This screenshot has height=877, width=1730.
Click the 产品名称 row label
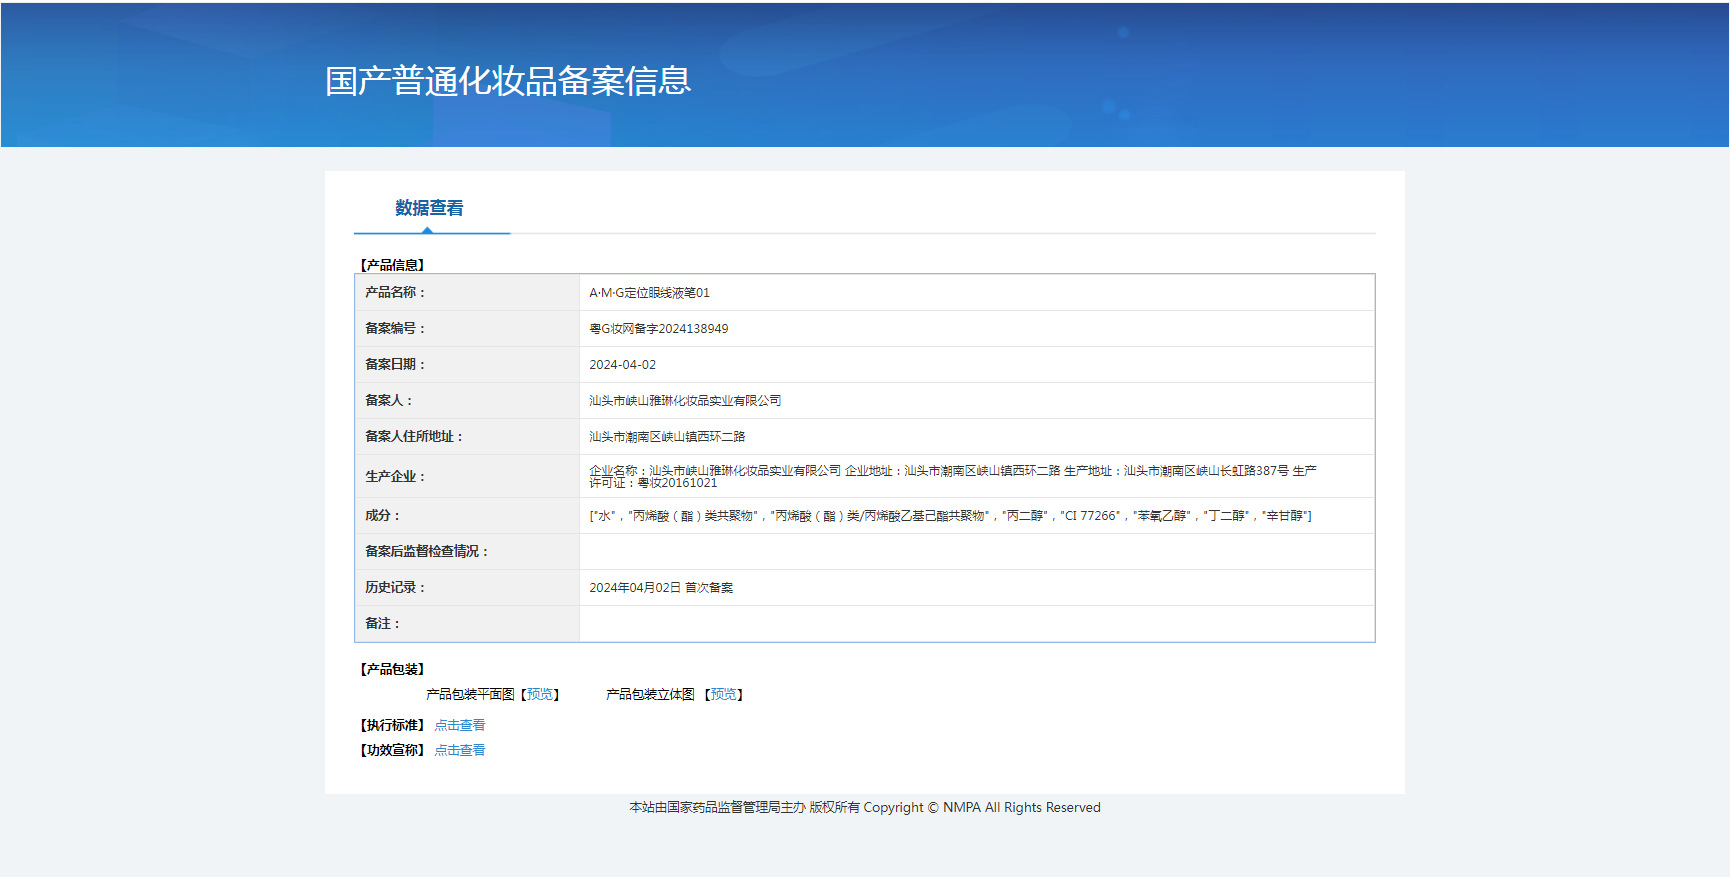point(395,292)
